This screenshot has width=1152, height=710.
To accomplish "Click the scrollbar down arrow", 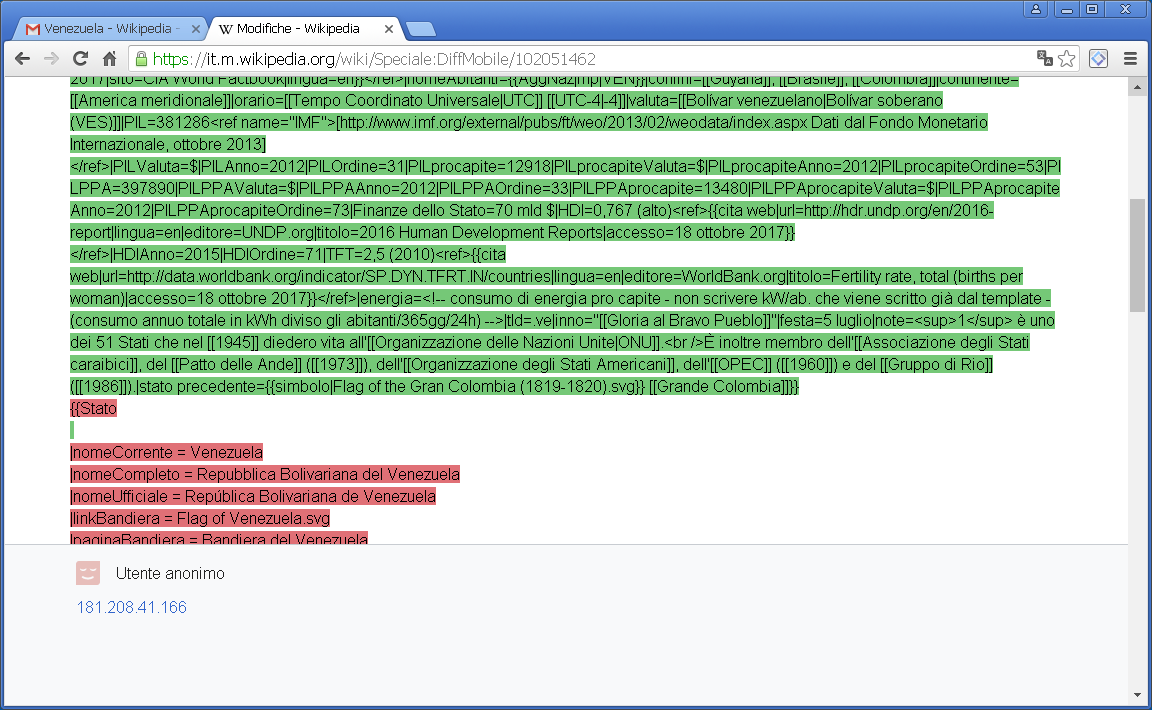I will [1137, 695].
